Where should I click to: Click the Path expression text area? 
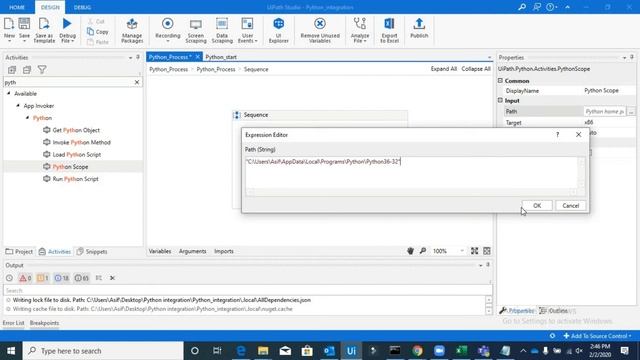411,173
